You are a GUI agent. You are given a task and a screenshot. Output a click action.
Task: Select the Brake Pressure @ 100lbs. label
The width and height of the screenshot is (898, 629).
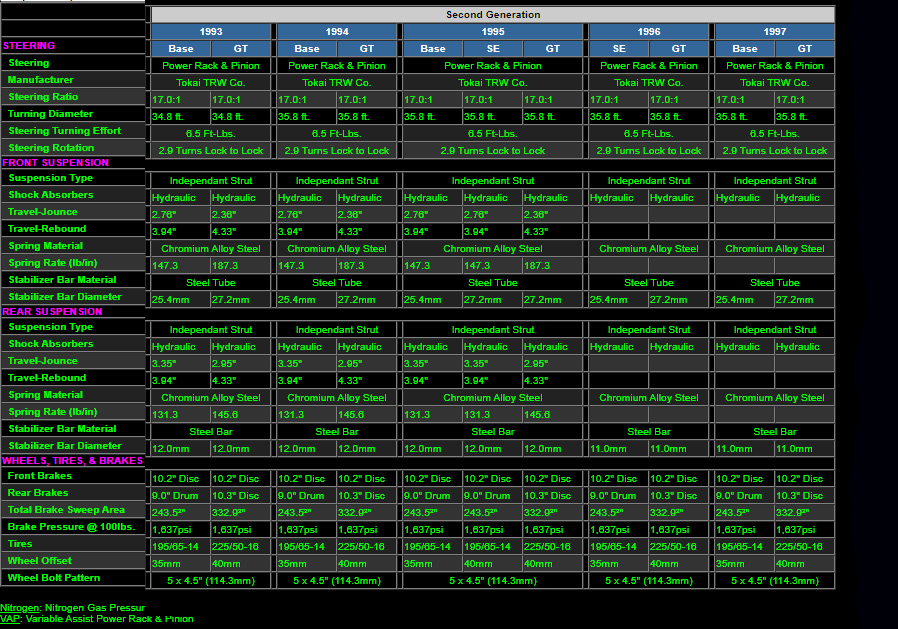coord(71,526)
